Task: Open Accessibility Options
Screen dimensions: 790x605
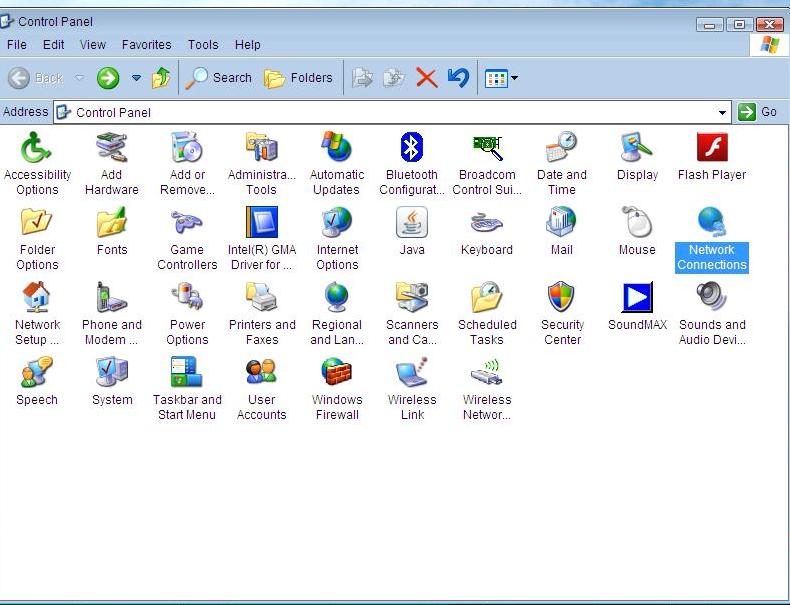Action: tap(37, 163)
